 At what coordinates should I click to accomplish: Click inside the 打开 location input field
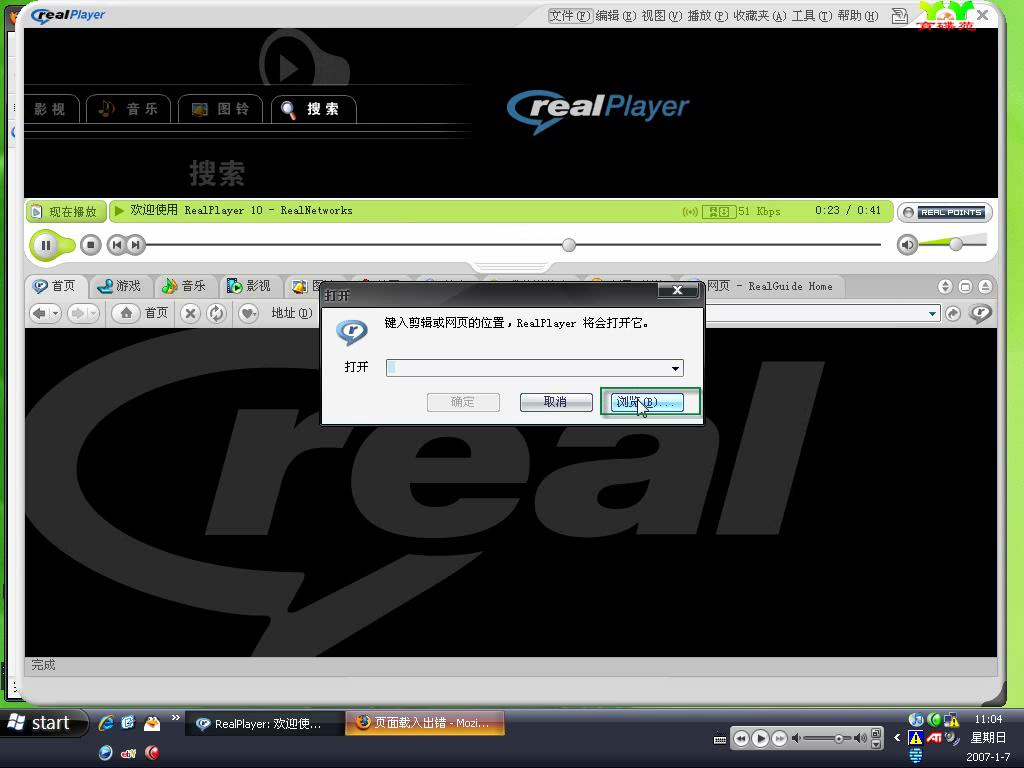tap(526, 368)
